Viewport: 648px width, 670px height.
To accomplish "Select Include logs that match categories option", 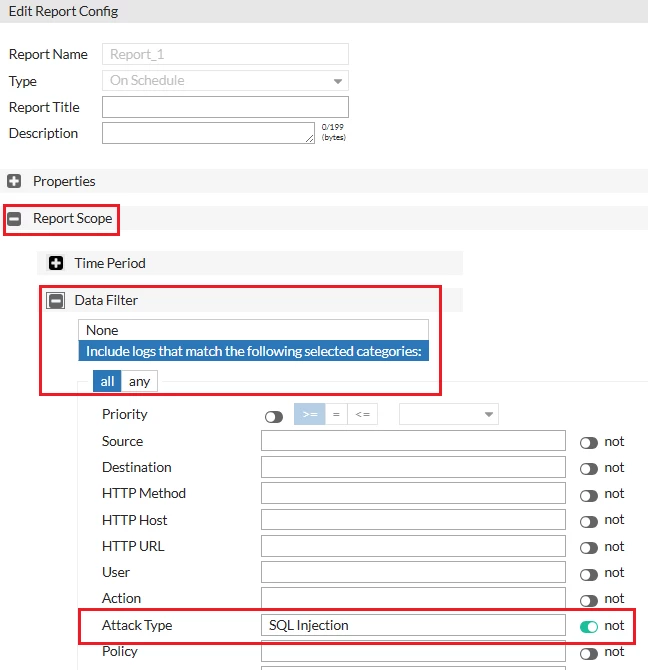I will pos(253,351).
